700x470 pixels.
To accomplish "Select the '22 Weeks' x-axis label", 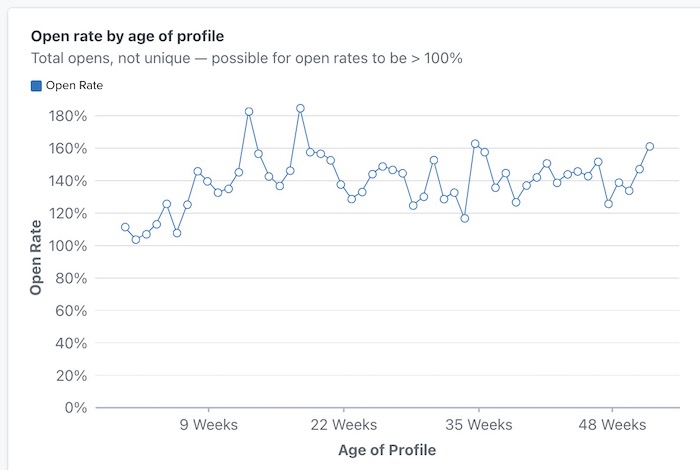I will [343, 425].
